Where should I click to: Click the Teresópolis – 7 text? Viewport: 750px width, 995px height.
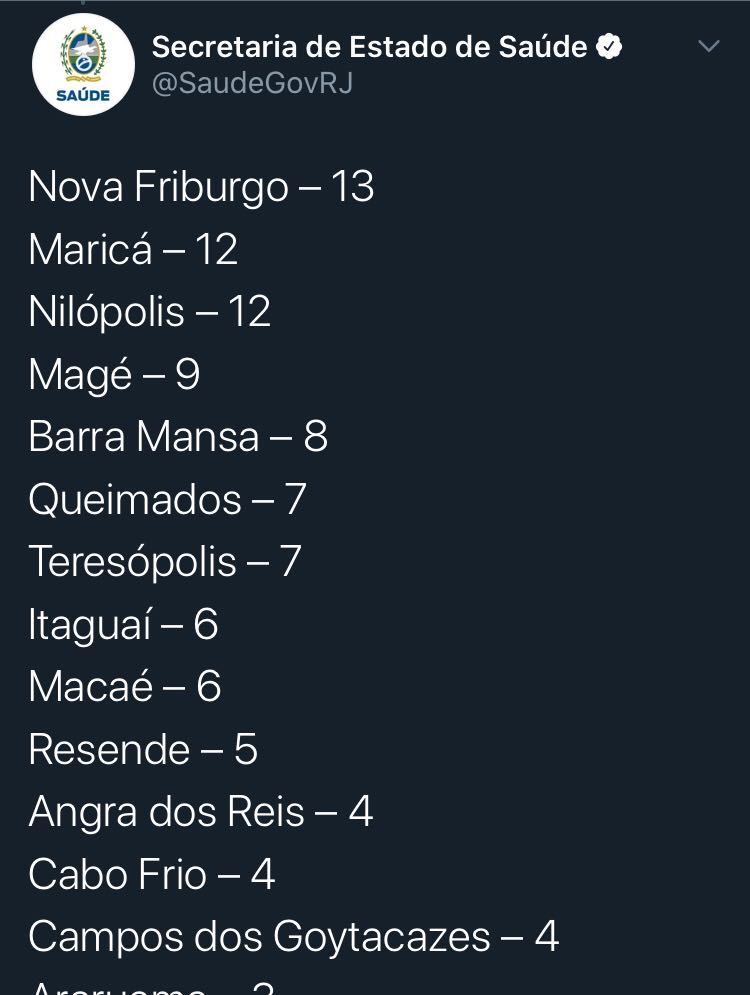point(165,562)
